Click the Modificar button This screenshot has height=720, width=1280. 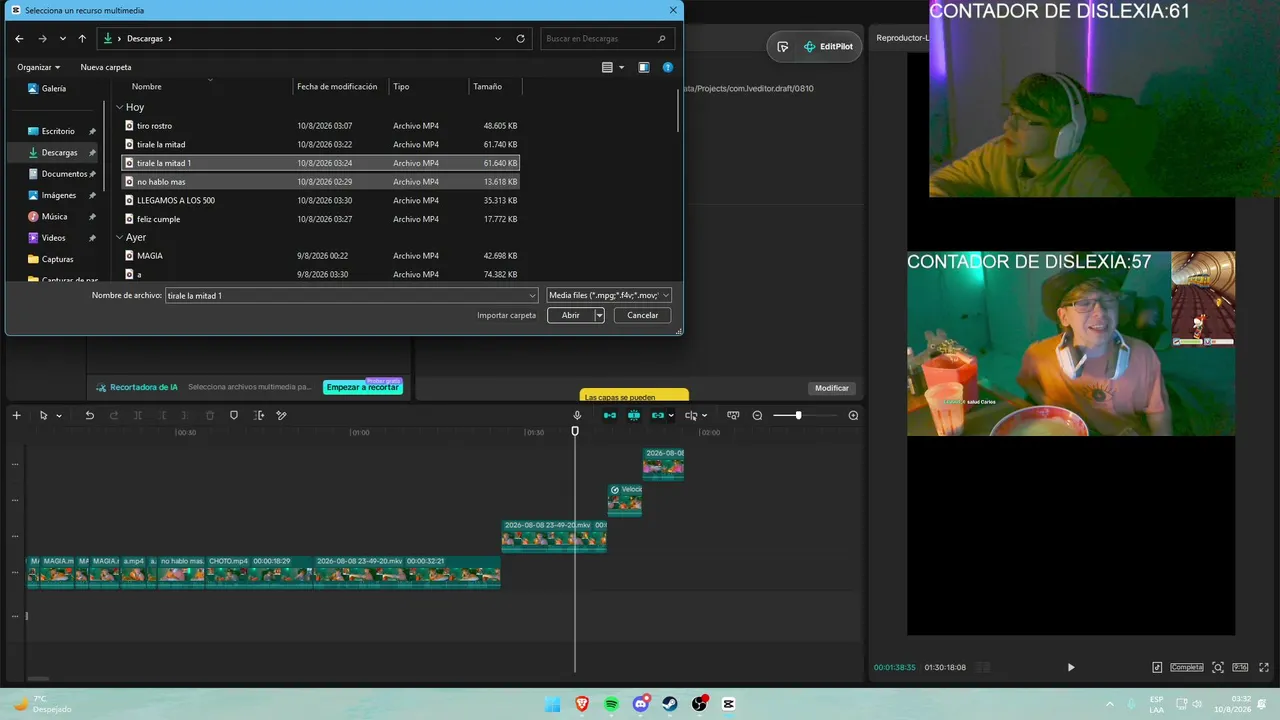[x=832, y=388]
